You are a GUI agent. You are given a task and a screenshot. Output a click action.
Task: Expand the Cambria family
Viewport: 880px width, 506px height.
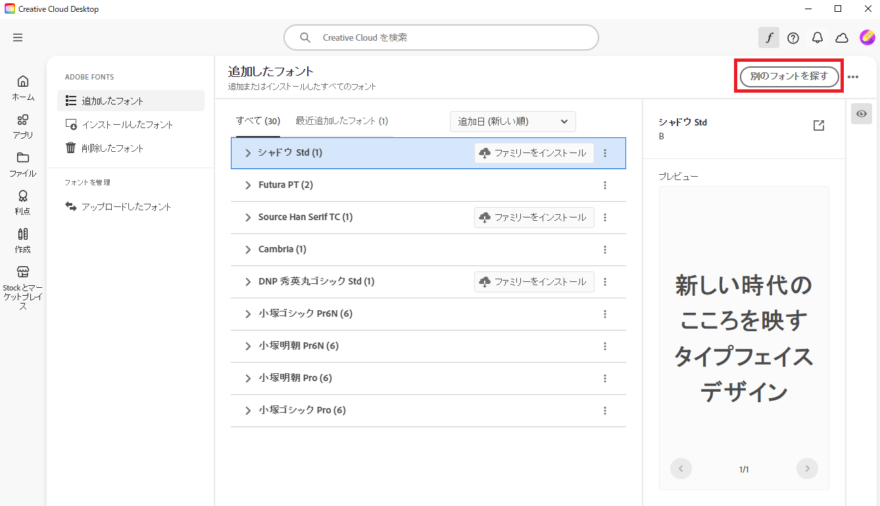click(x=248, y=250)
